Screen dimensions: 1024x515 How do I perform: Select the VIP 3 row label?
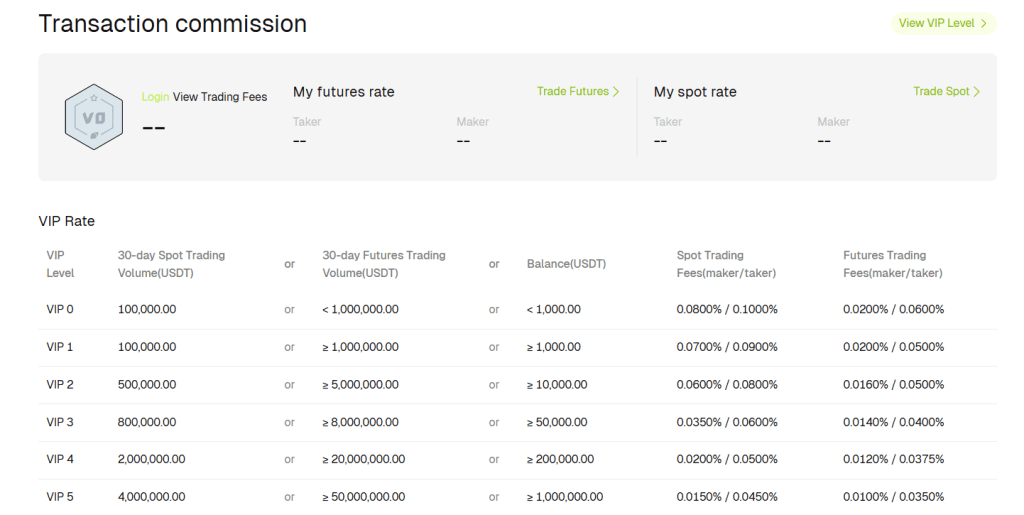click(x=60, y=423)
